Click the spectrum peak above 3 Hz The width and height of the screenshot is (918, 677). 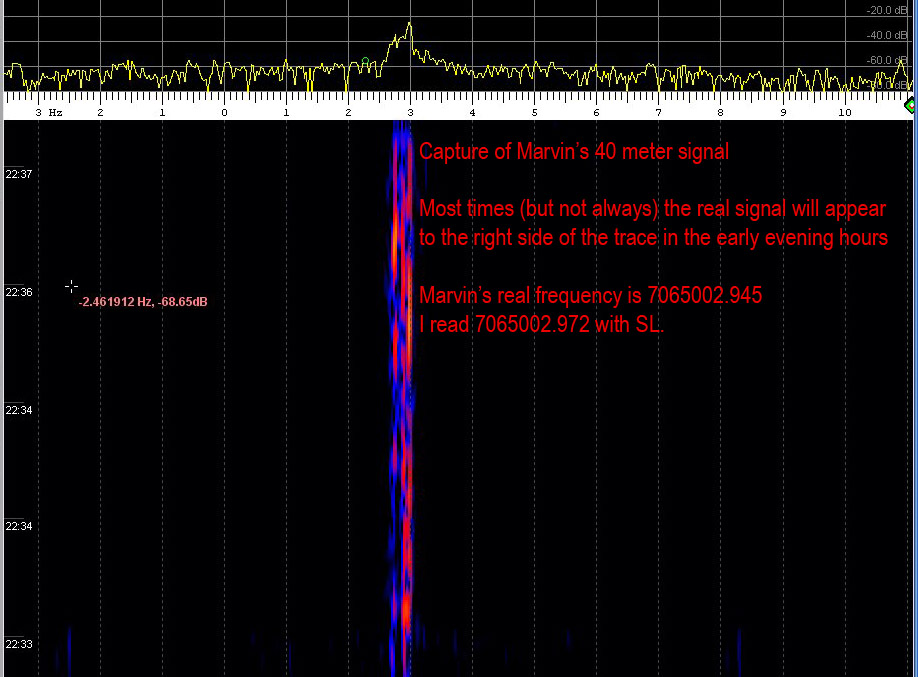coord(409,25)
